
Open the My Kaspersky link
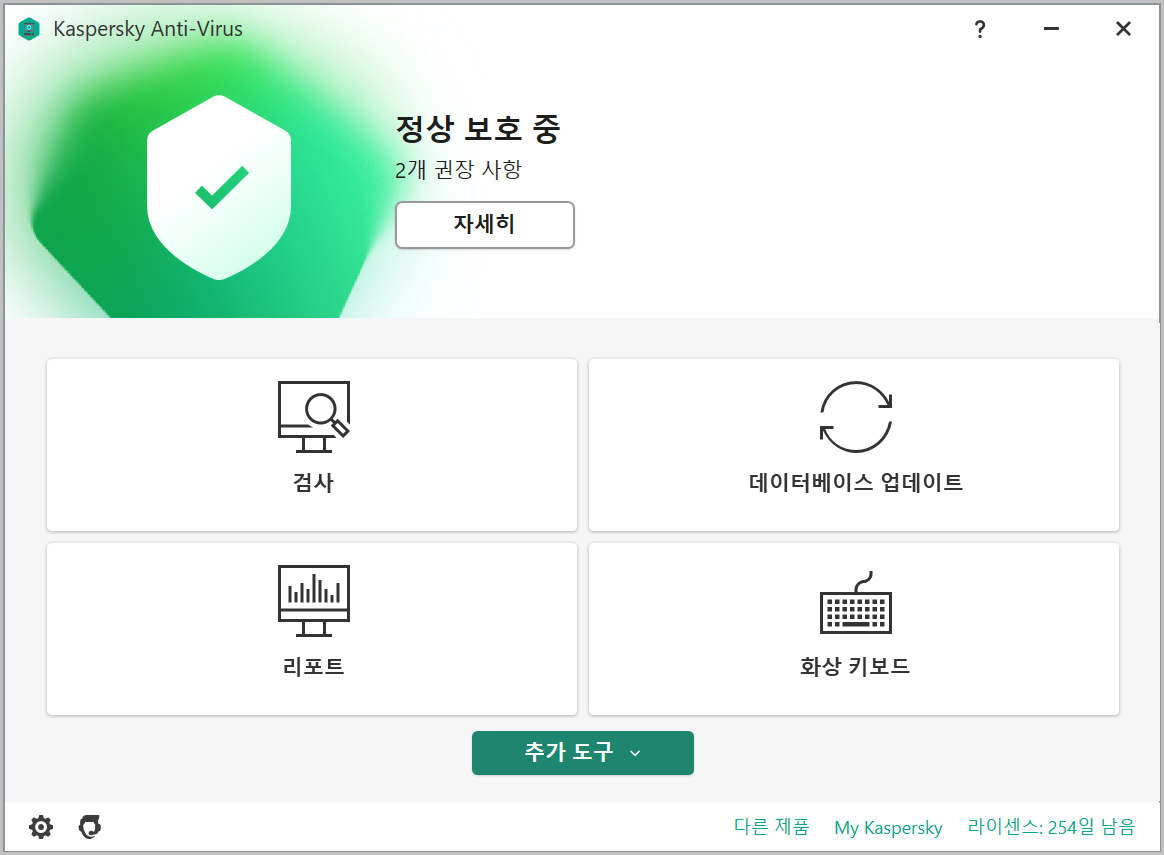[889, 828]
